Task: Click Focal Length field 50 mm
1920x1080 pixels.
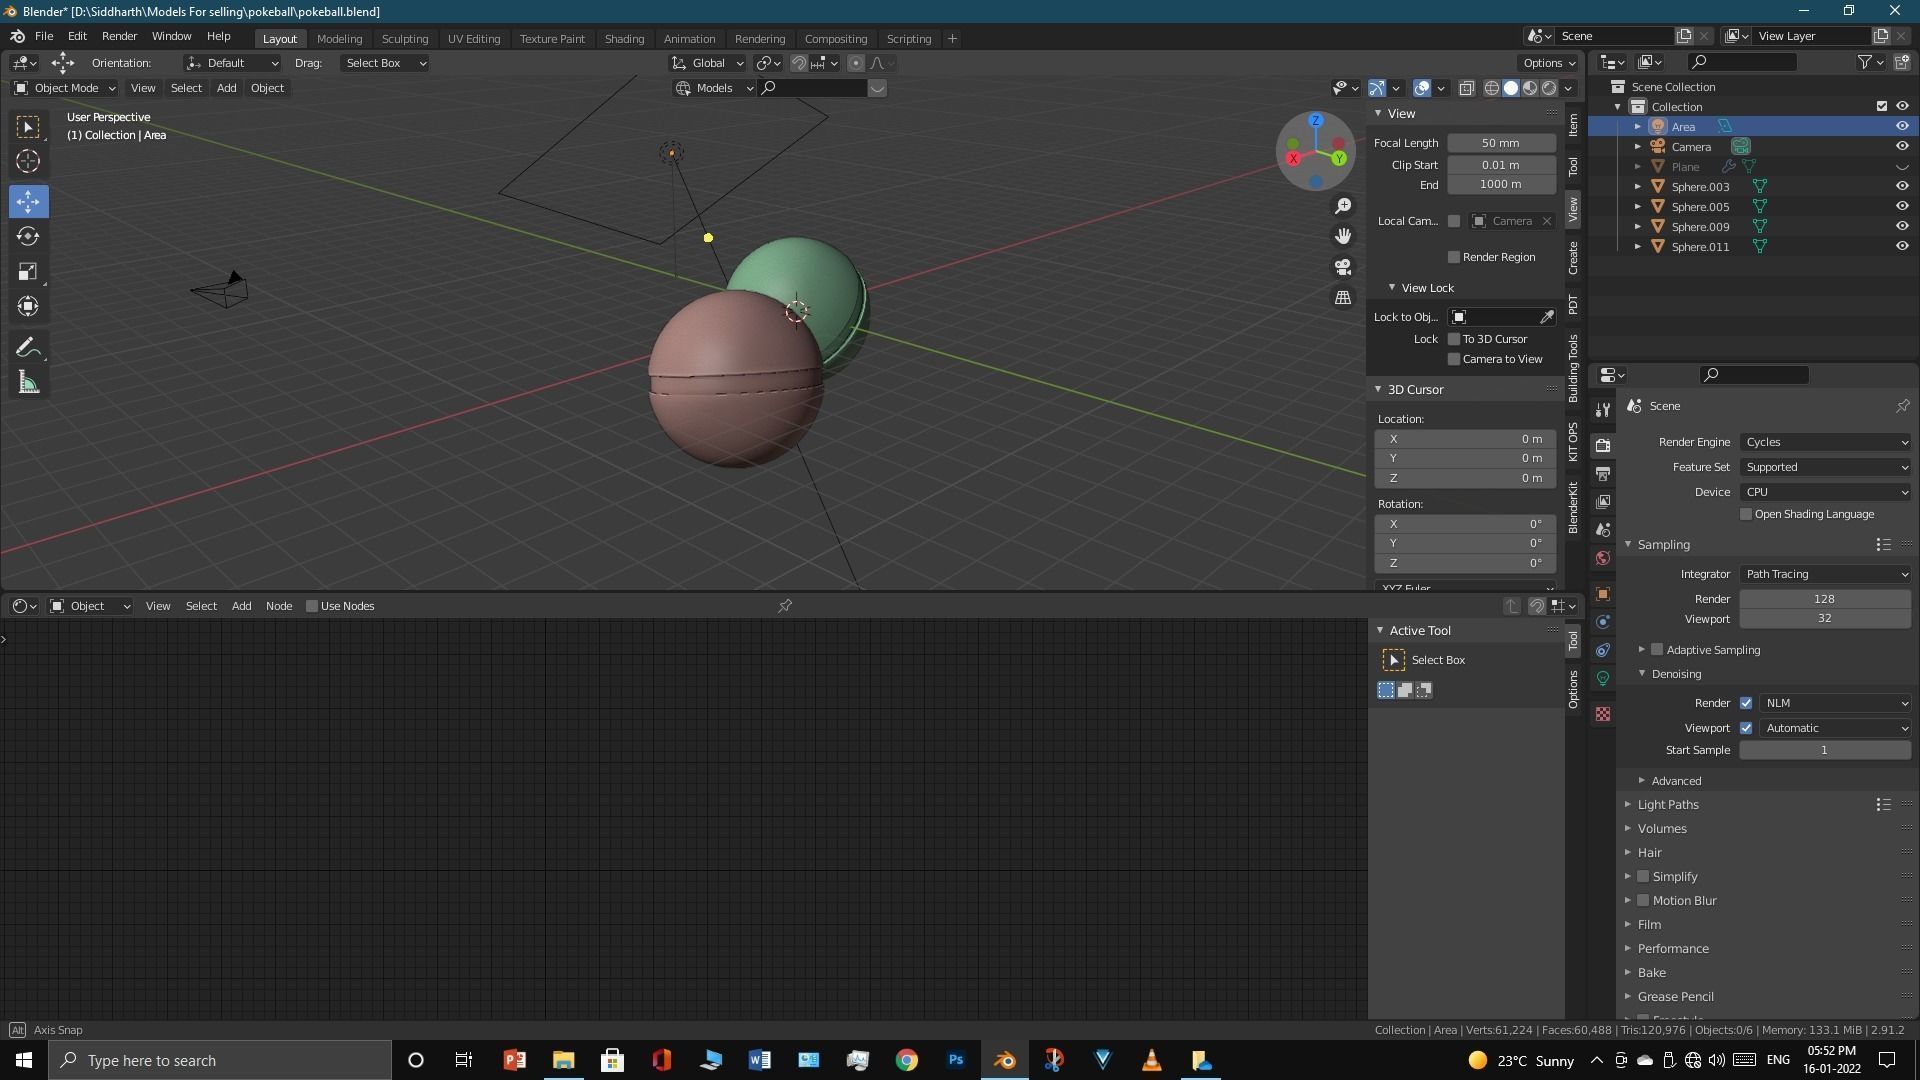Action: click(1501, 143)
